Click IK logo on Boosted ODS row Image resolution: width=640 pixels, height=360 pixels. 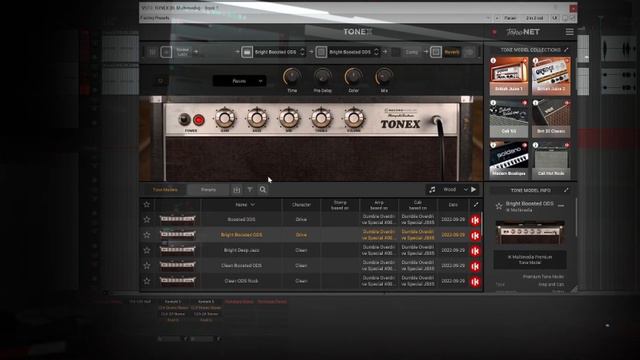click(475, 220)
